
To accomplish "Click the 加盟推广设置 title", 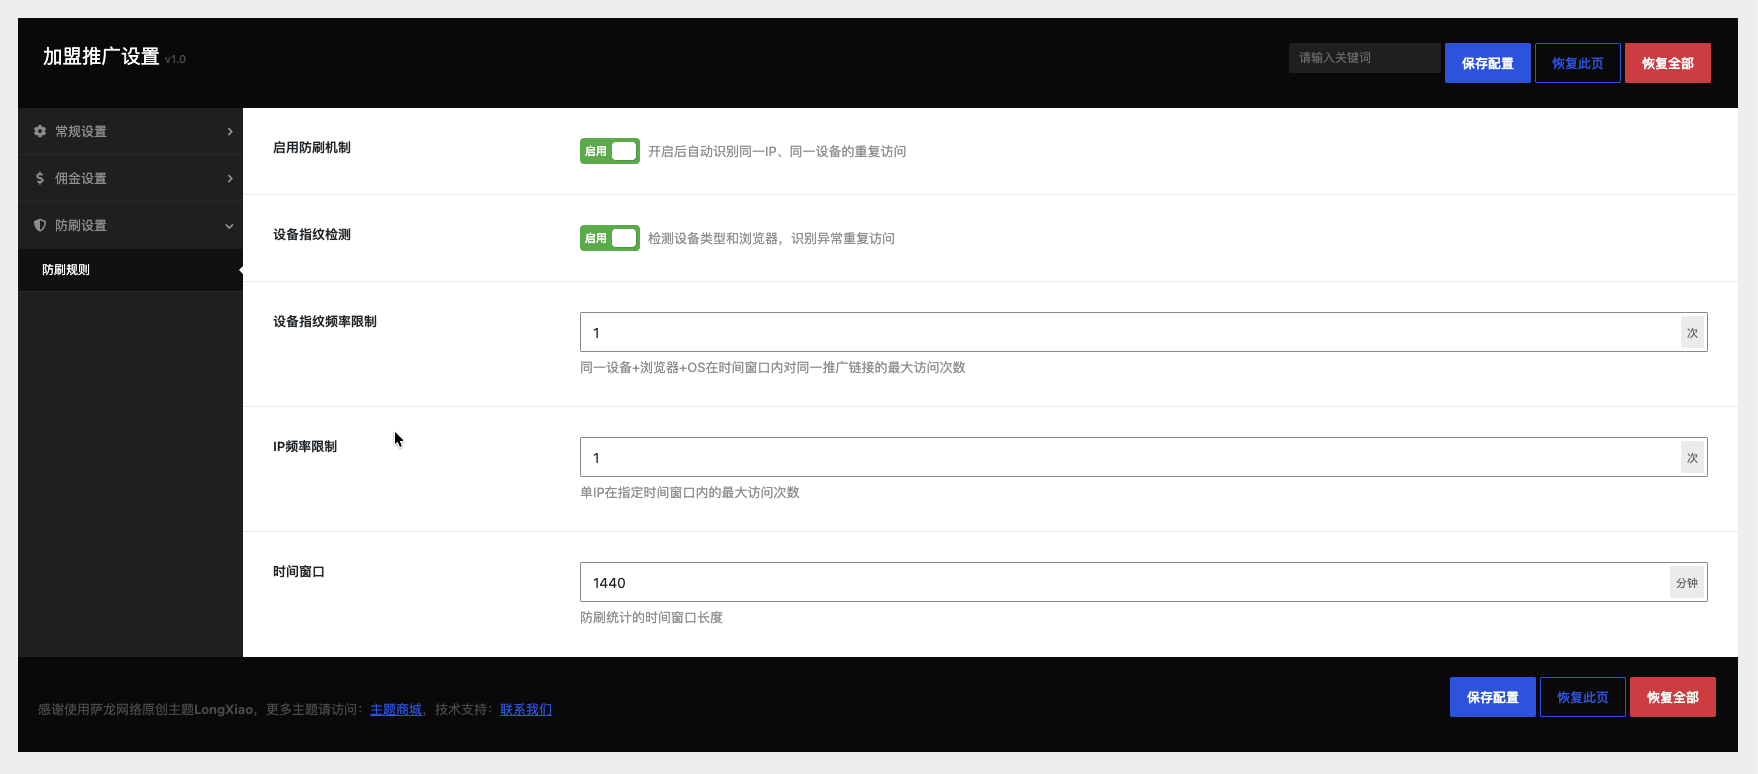I will (101, 57).
